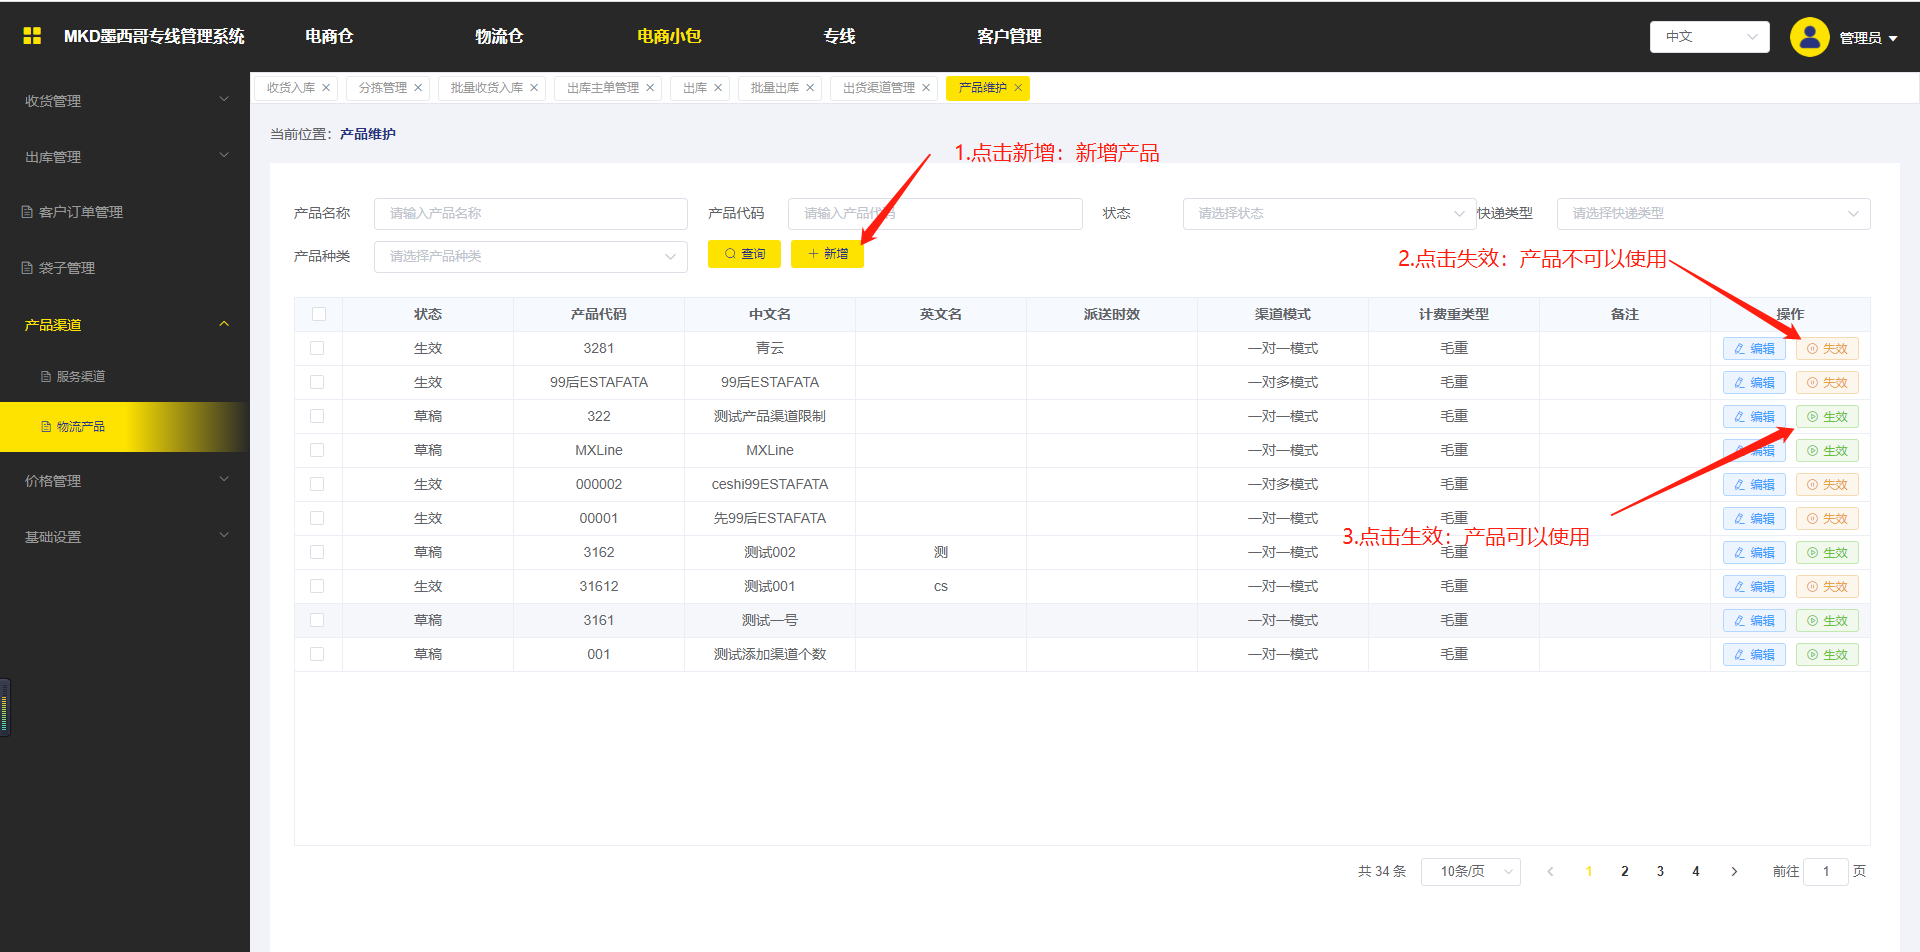Go to next page arrow in pagination

tap(1734, 872)
